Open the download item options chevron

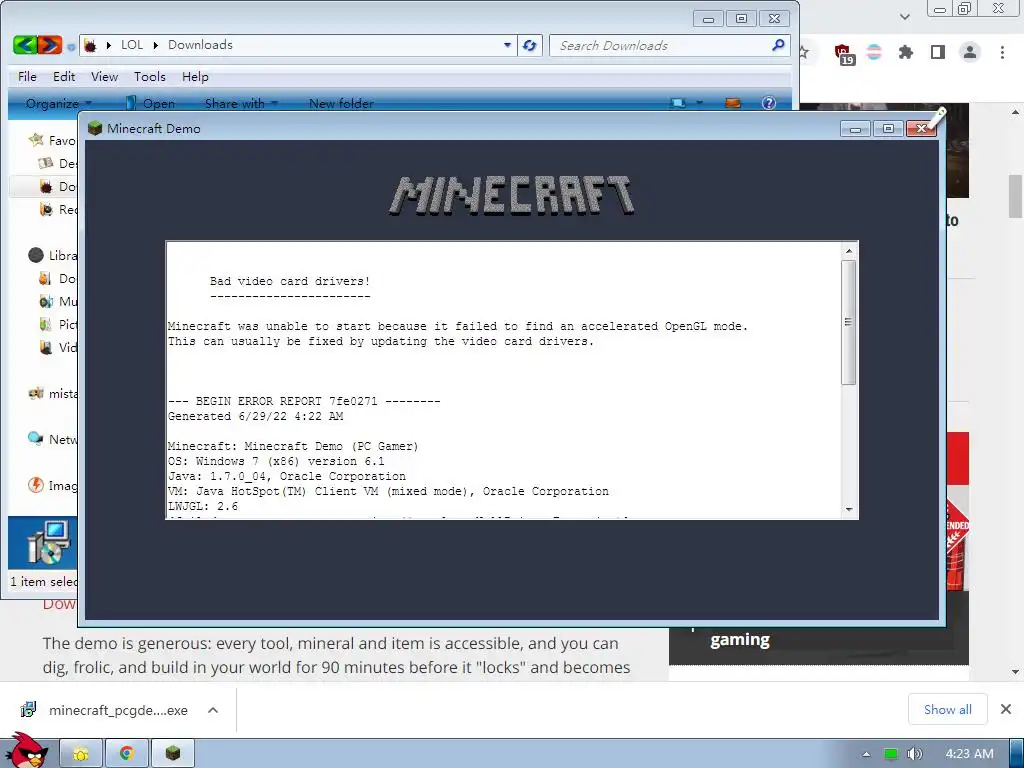pos(213,710)
